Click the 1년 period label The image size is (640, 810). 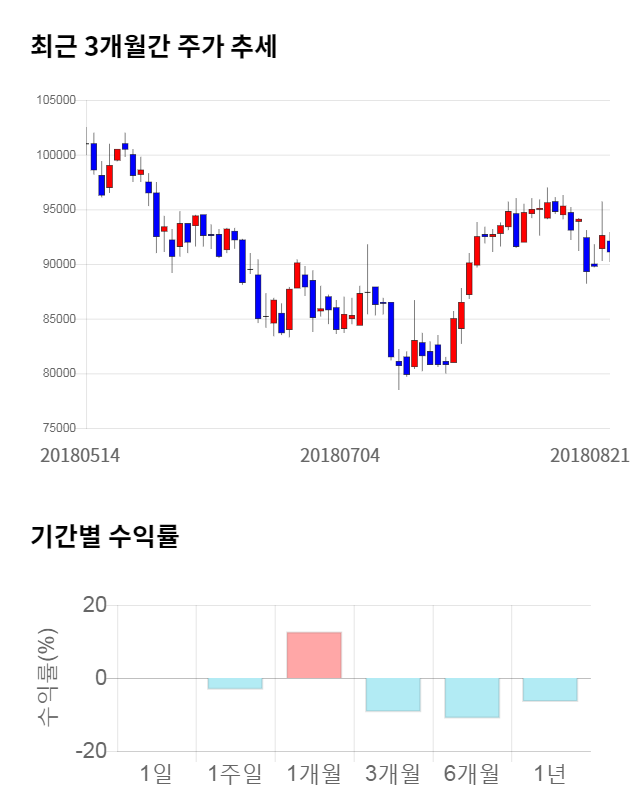[x=550, y=773]
